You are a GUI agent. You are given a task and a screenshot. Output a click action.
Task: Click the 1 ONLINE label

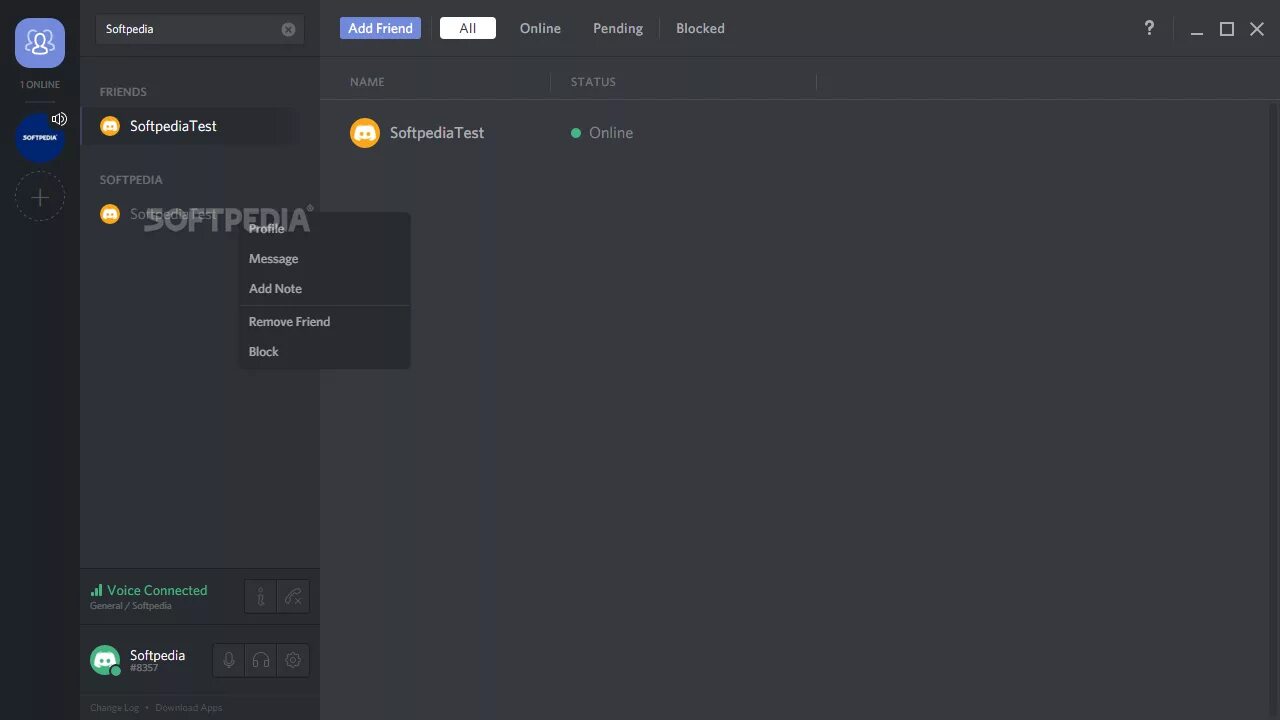click(x=40, y=85)
